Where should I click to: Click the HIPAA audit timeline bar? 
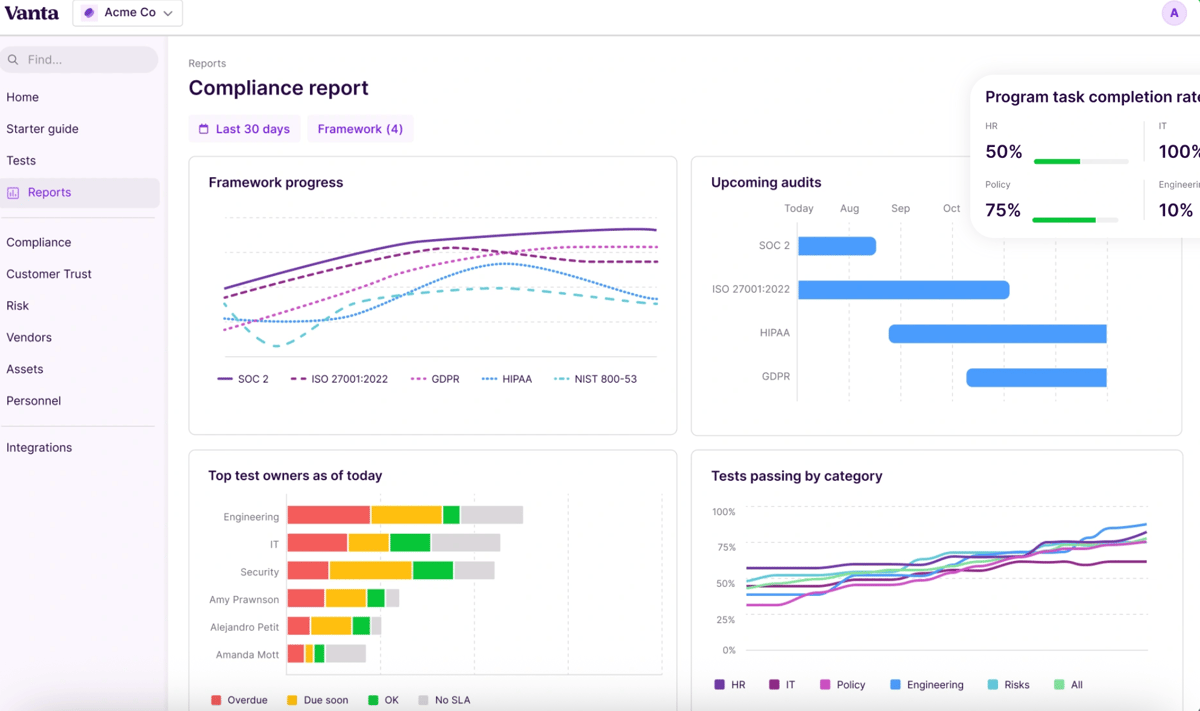998,334
